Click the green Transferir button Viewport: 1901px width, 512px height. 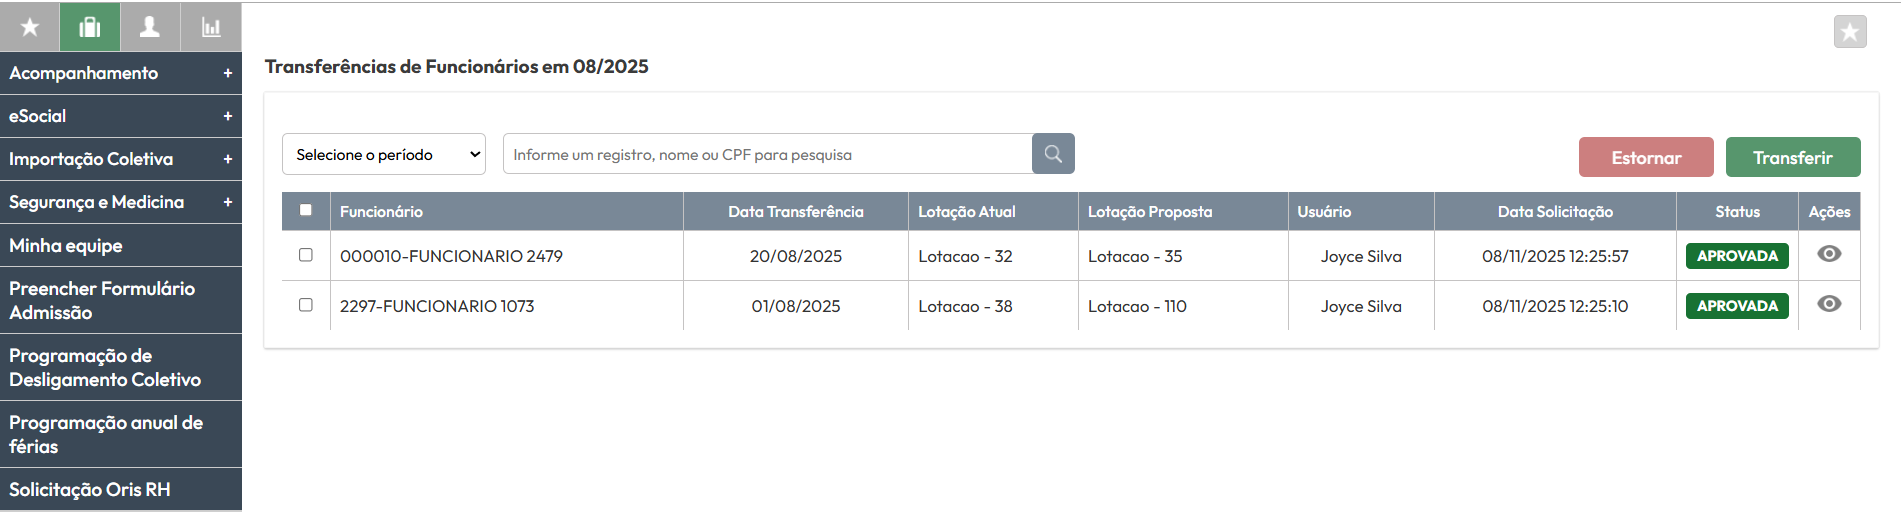coord(1792,158)
